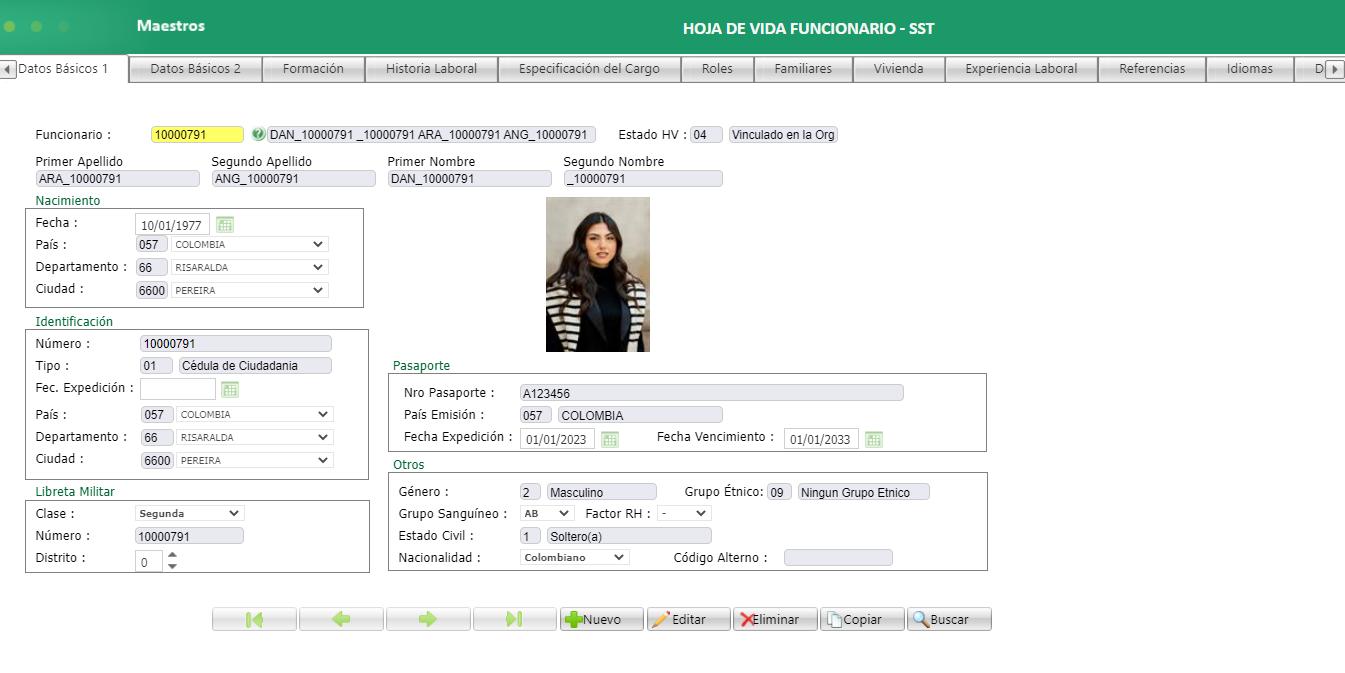The width and height of the screenshot is (1345, 673).
Task: Open Nacionalidad dropdown Colombiano
Action: coord(575,557)
